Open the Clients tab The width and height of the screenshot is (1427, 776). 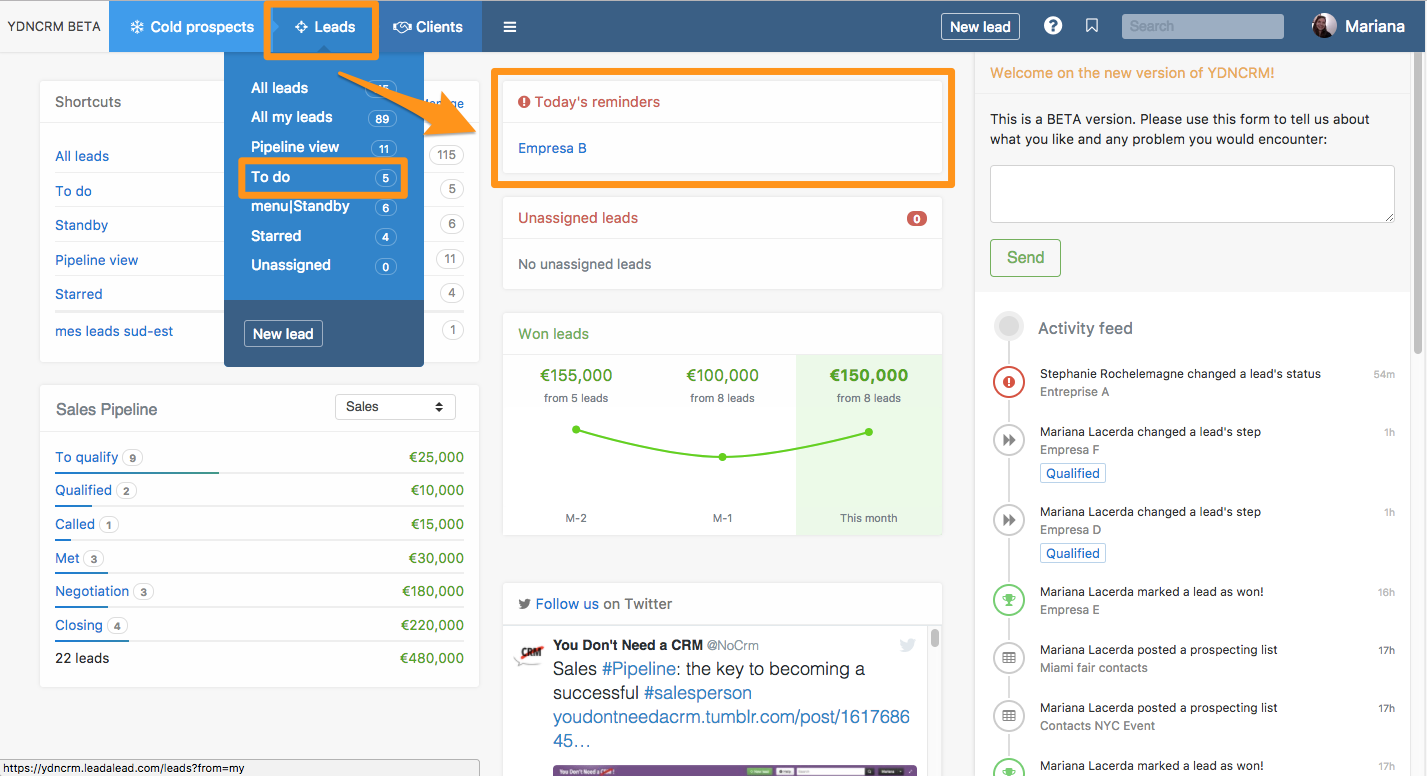coord(428,27)
